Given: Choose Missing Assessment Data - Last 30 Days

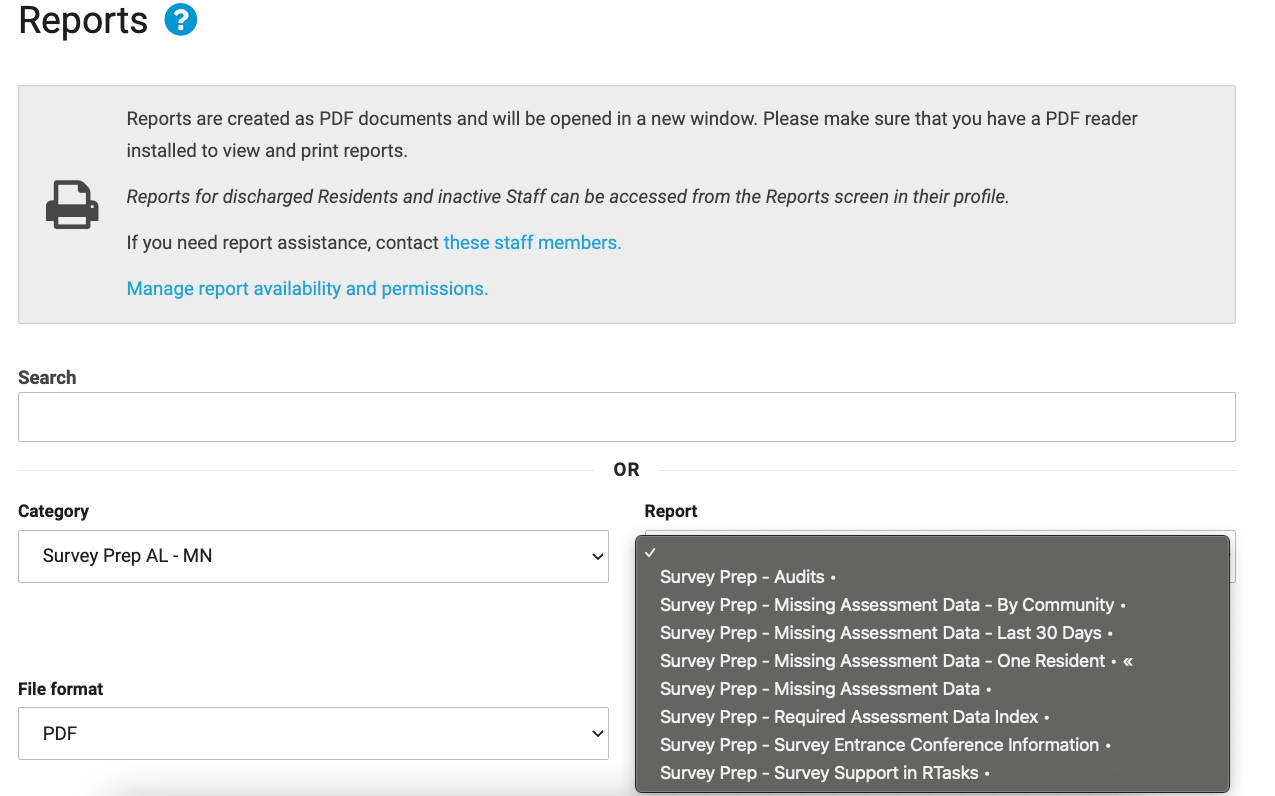Looking at the screenshot, I should click(x=880, y=633).
